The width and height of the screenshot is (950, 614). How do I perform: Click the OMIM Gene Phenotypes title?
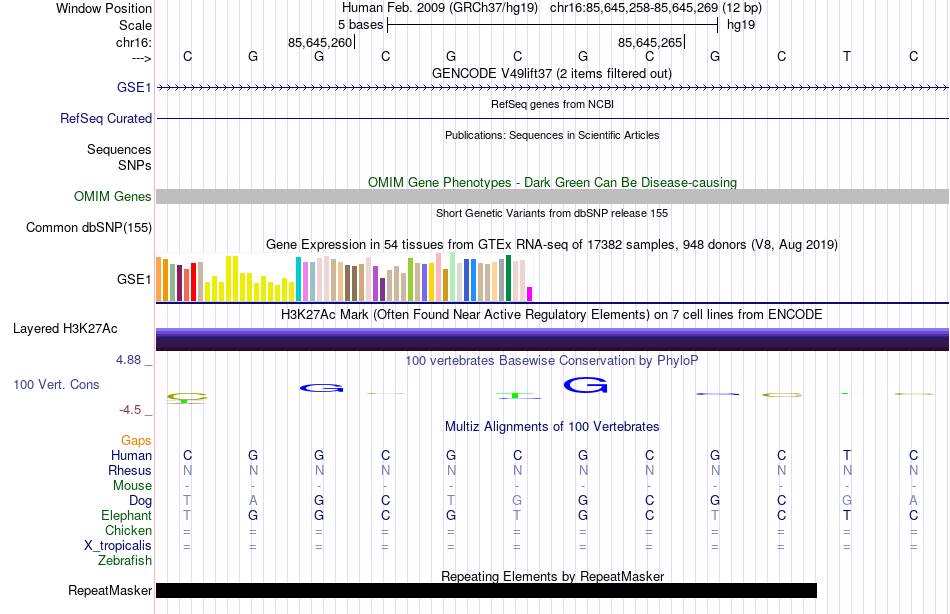point(552,182)
